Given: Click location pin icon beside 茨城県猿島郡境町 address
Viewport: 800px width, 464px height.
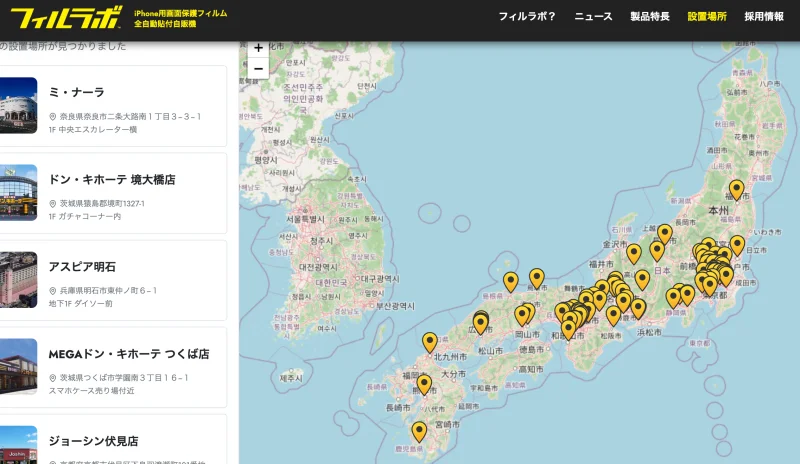Looking at the screenshot, I should [53, 204].
